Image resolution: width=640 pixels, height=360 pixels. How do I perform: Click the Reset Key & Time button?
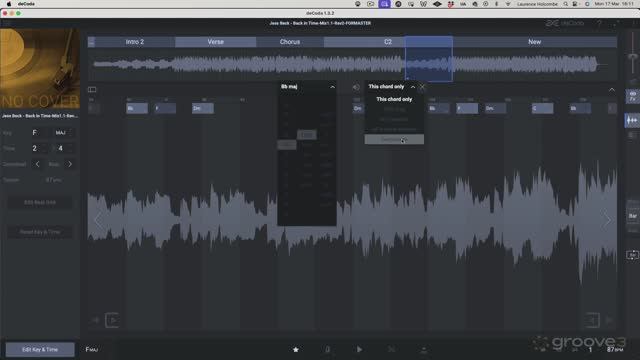40,232
